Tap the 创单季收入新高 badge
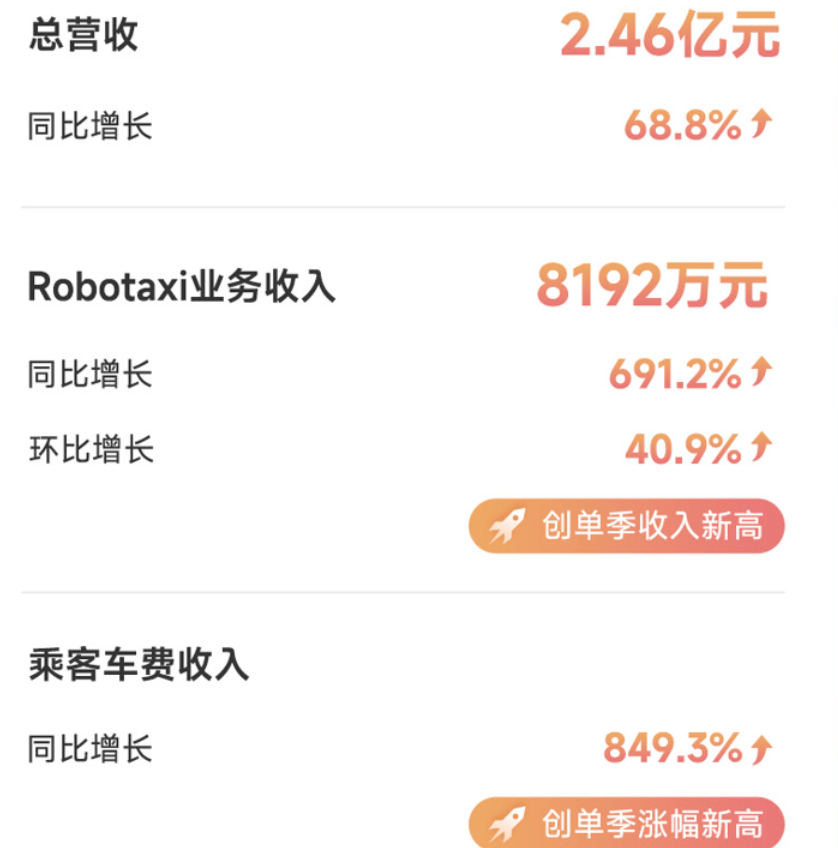Viewport: 838px width, 848px height. pyautogui.click(x=627, y=526)
